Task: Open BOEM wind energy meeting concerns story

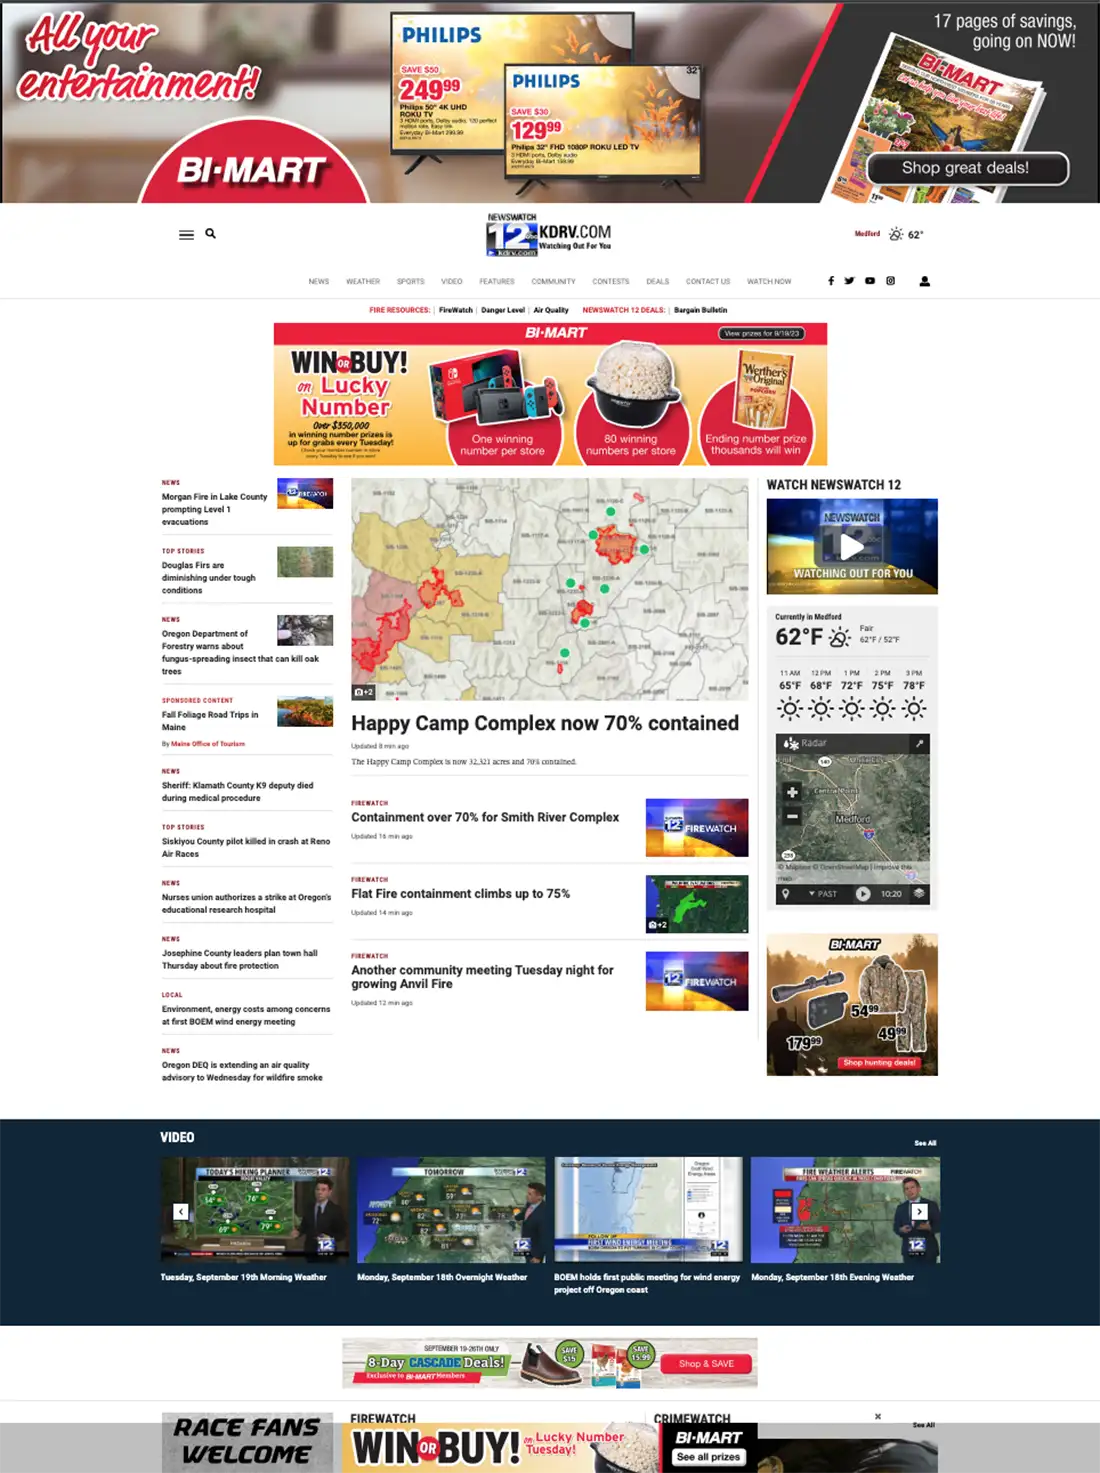Action: point(246,1016)
